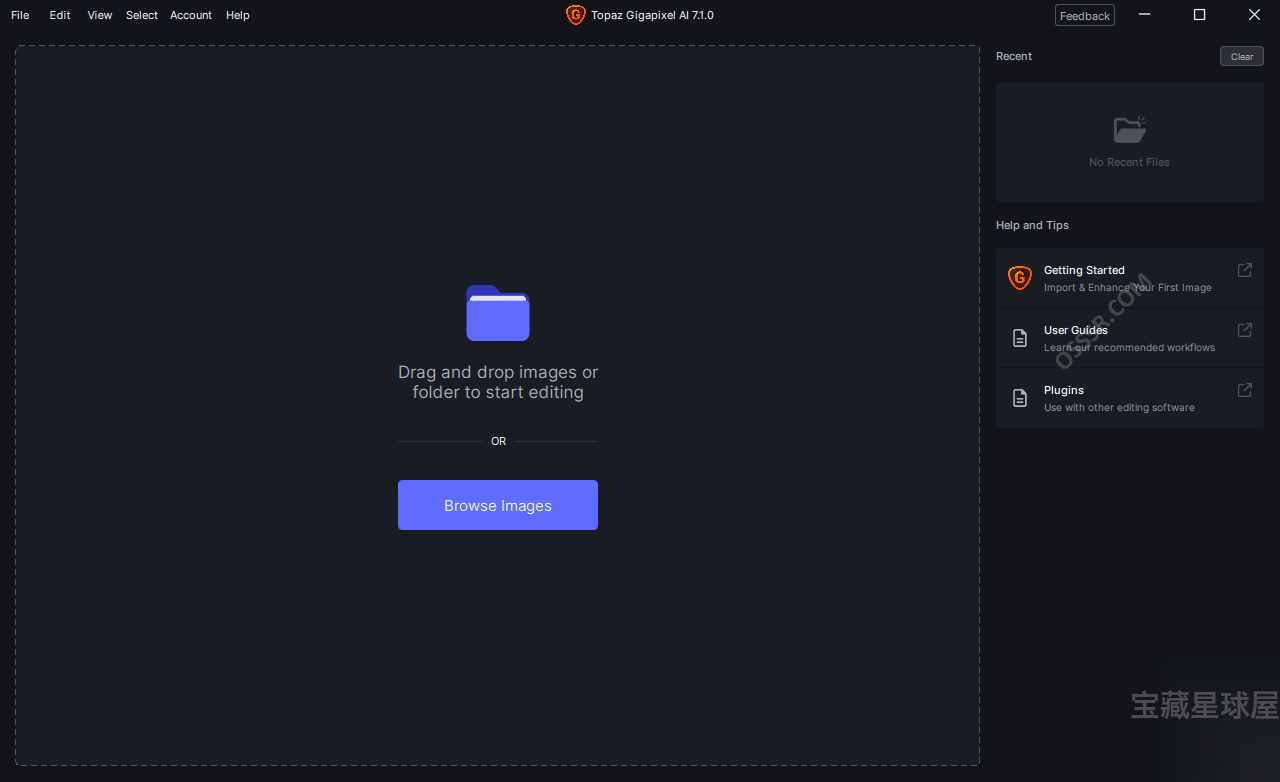Open the Plugins help link
The height and width of the screenshot is (782, 1280).
1130,398
